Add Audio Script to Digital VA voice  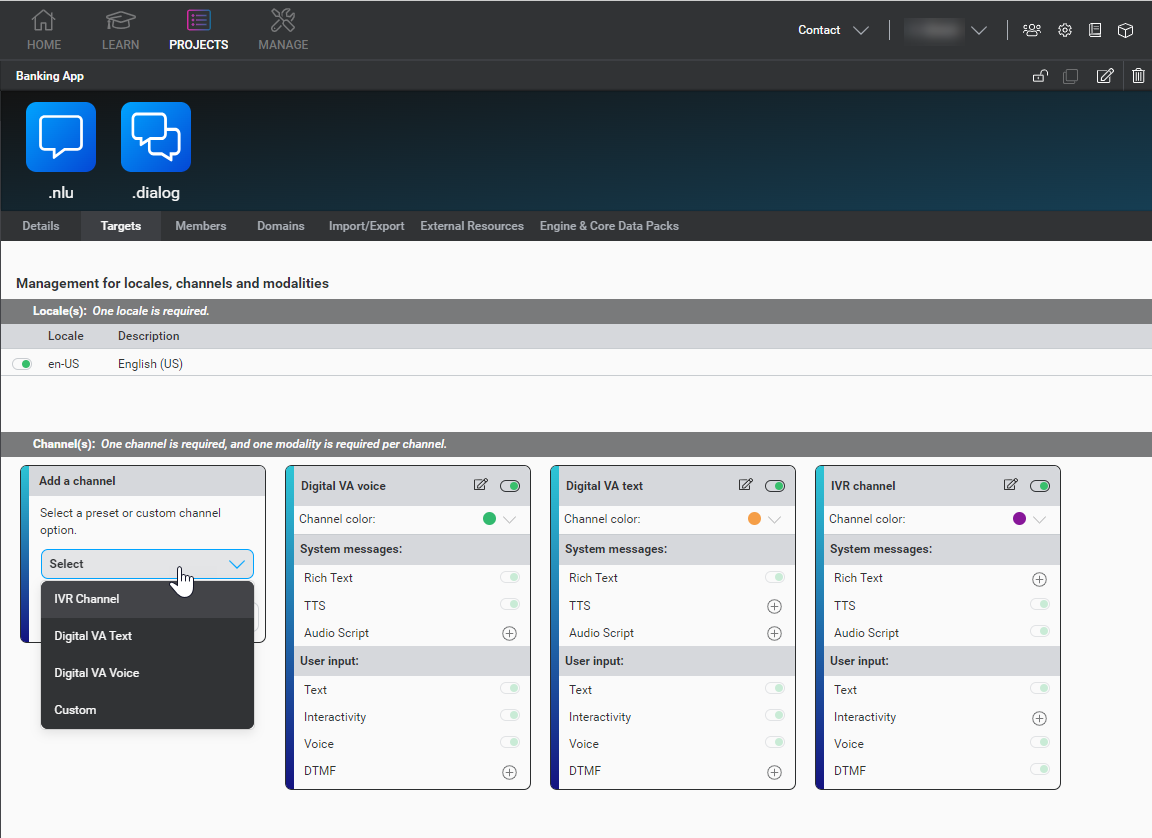509,633
